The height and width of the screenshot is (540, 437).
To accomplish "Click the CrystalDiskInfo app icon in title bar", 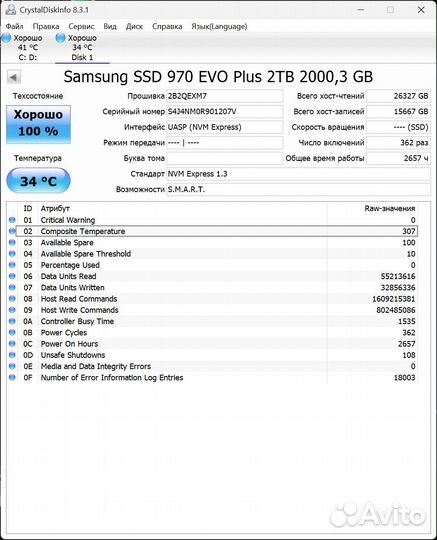I will (x=11, y=10).
